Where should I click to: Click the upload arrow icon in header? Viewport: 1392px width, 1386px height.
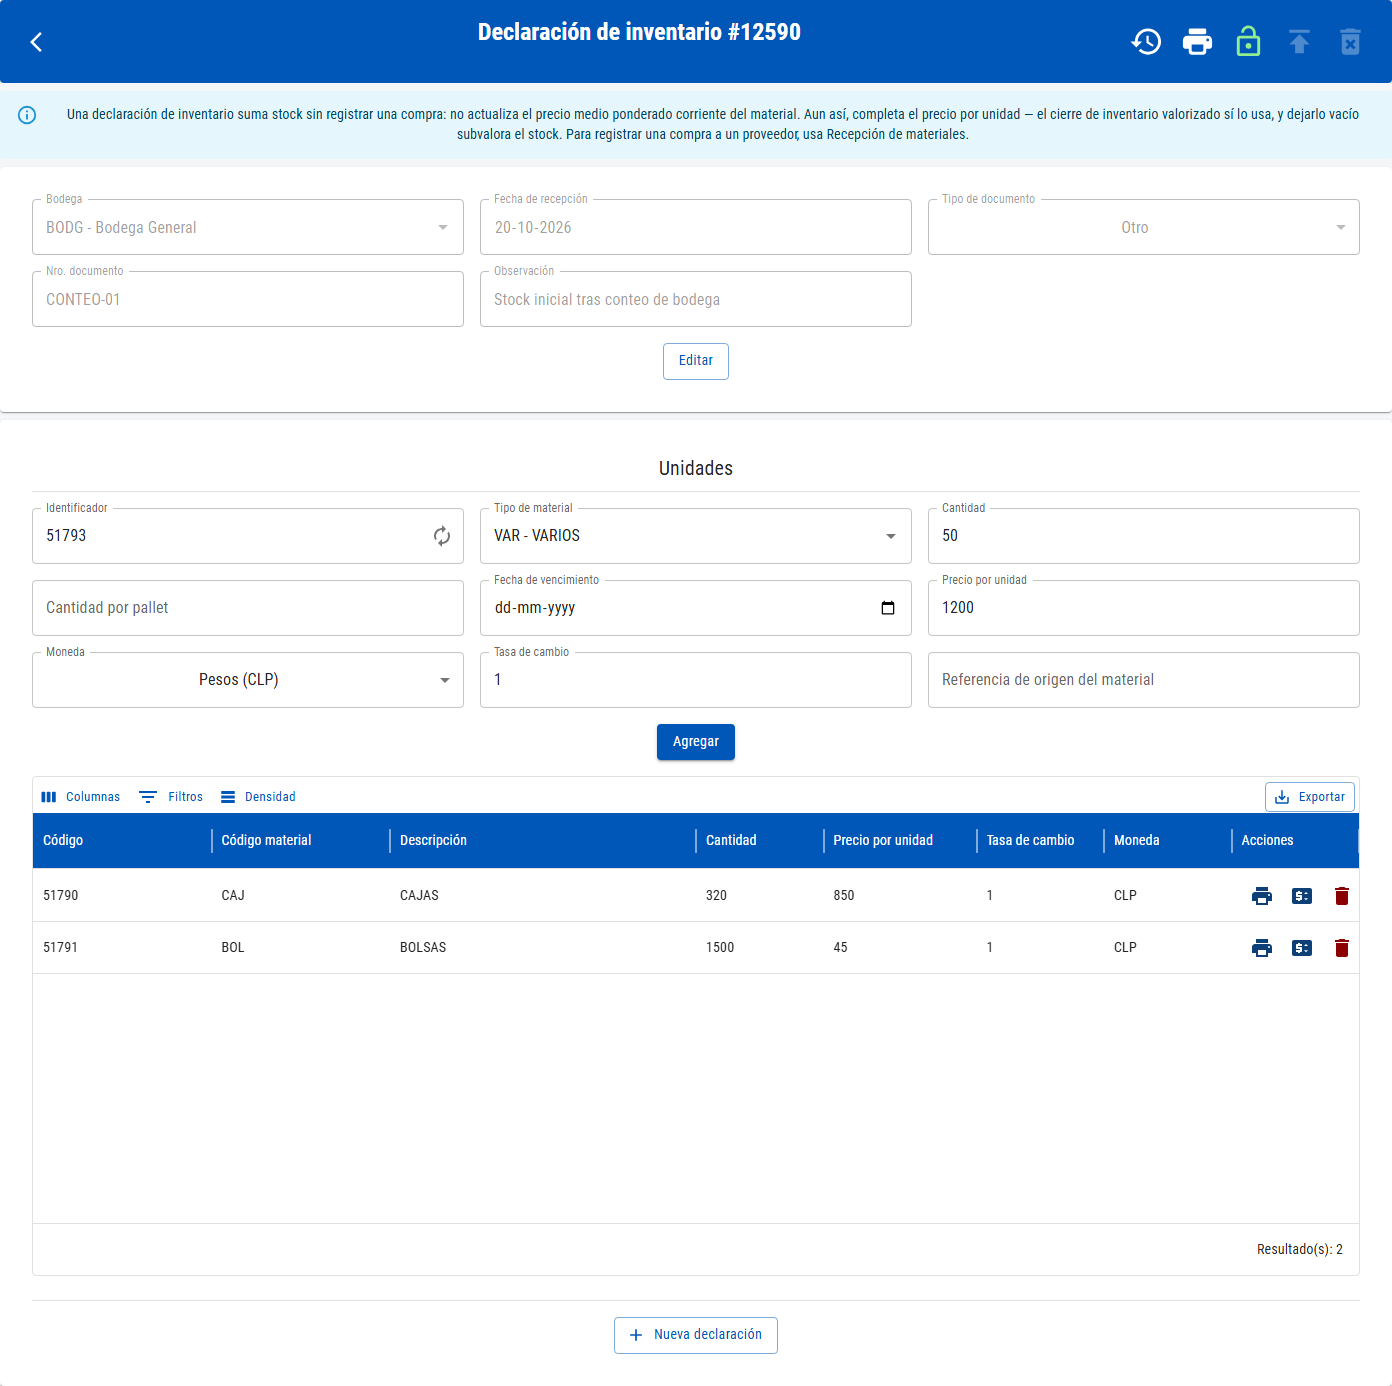tap(1299, 42)
